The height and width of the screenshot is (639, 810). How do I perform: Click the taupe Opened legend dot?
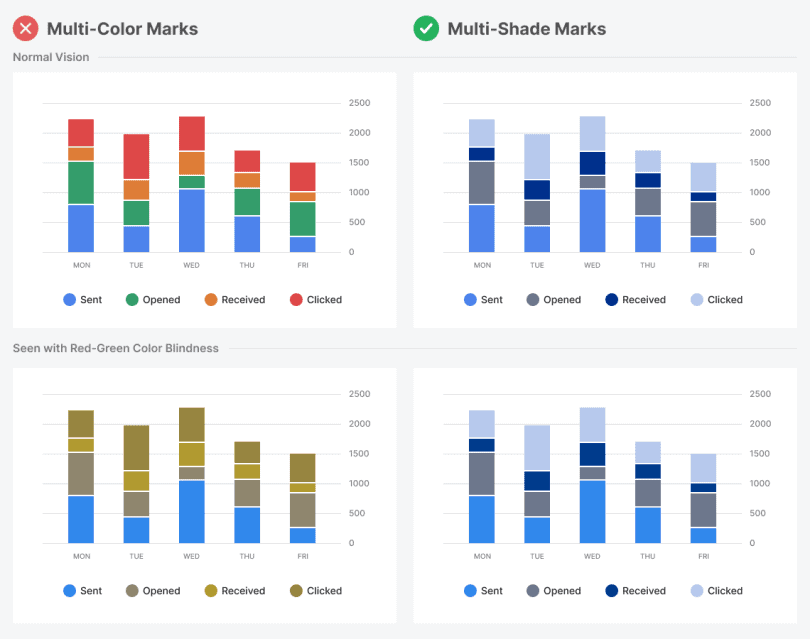tap(132, 590)
